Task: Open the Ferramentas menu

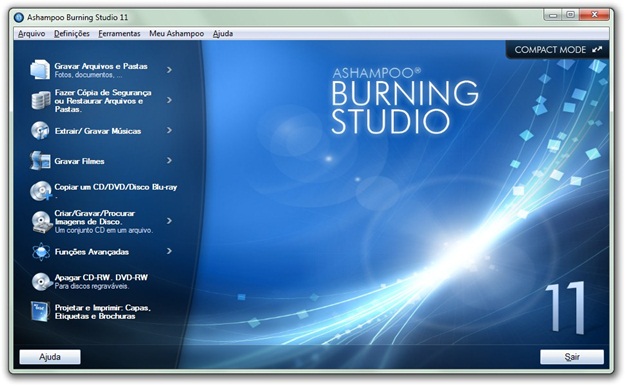Action: coord(119,34)
